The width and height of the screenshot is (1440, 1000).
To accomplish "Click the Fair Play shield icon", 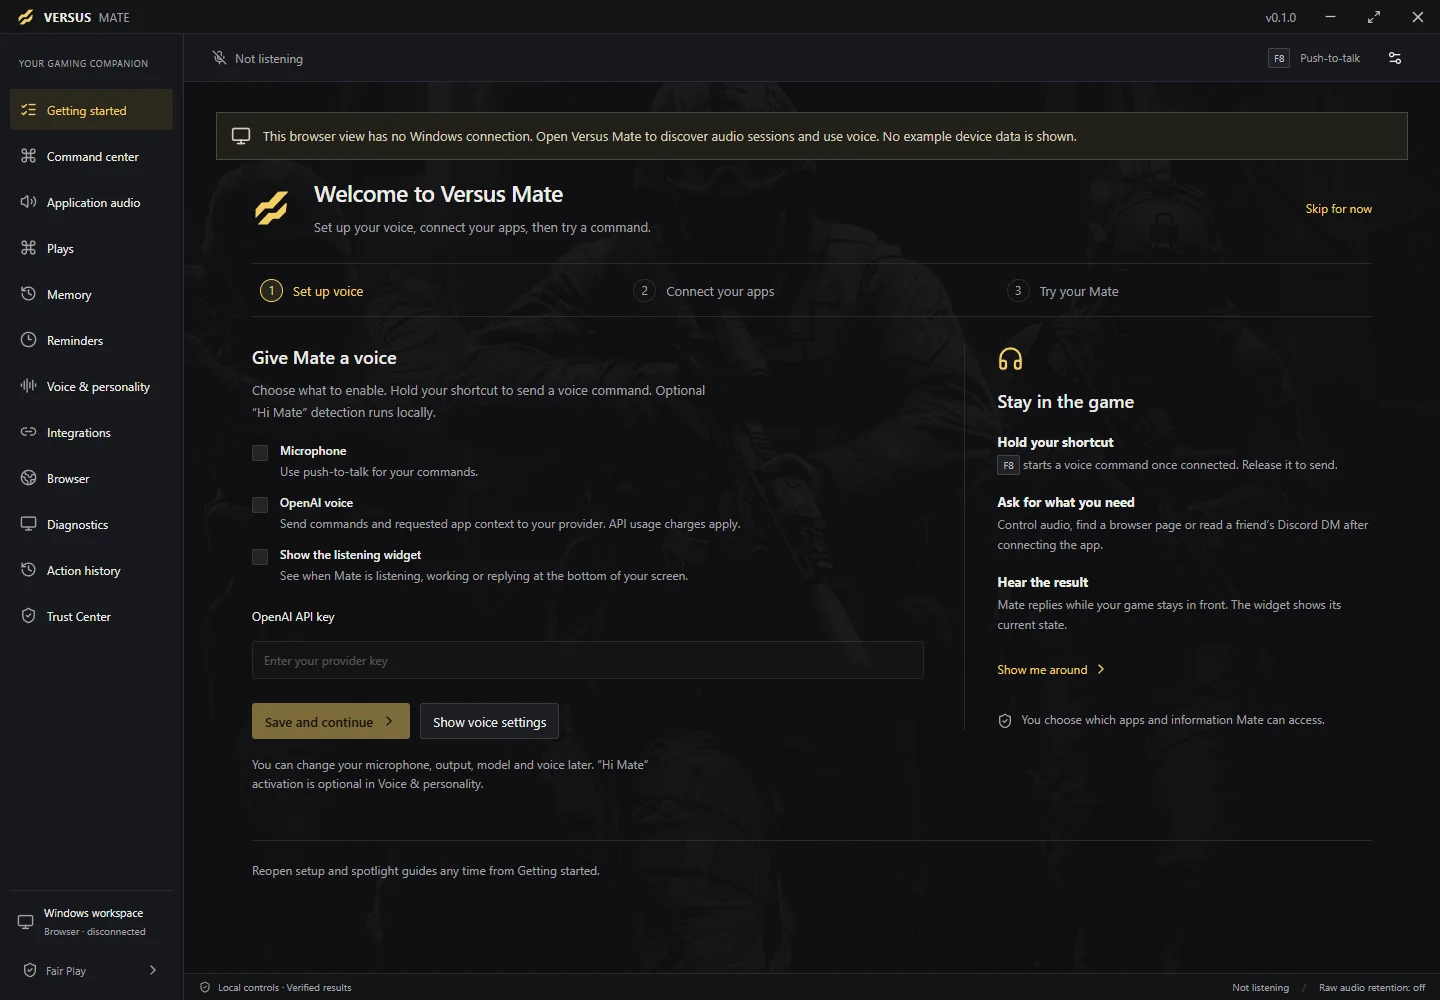I will (x=29, y=970).
